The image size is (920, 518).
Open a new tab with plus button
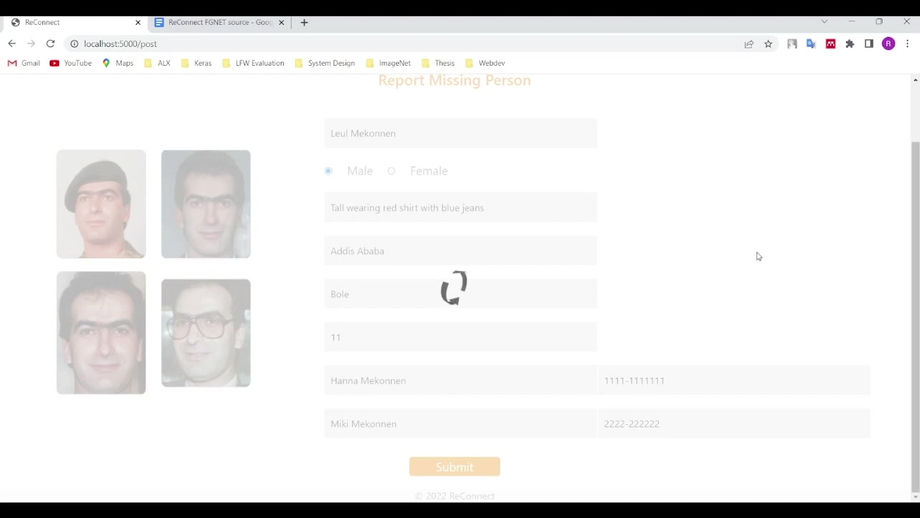(304, 22)
